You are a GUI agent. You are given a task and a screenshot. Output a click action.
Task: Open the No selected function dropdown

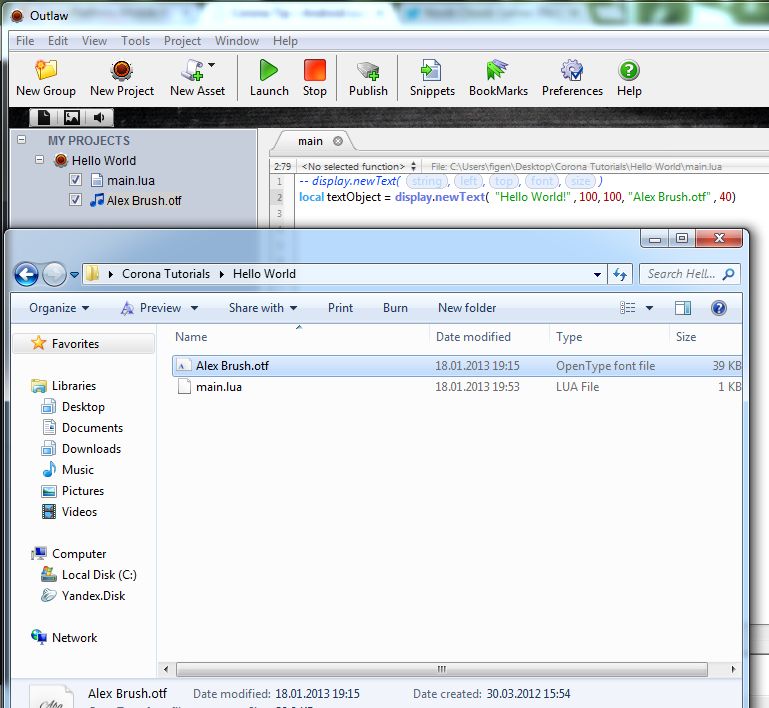(x=359, y=167)
